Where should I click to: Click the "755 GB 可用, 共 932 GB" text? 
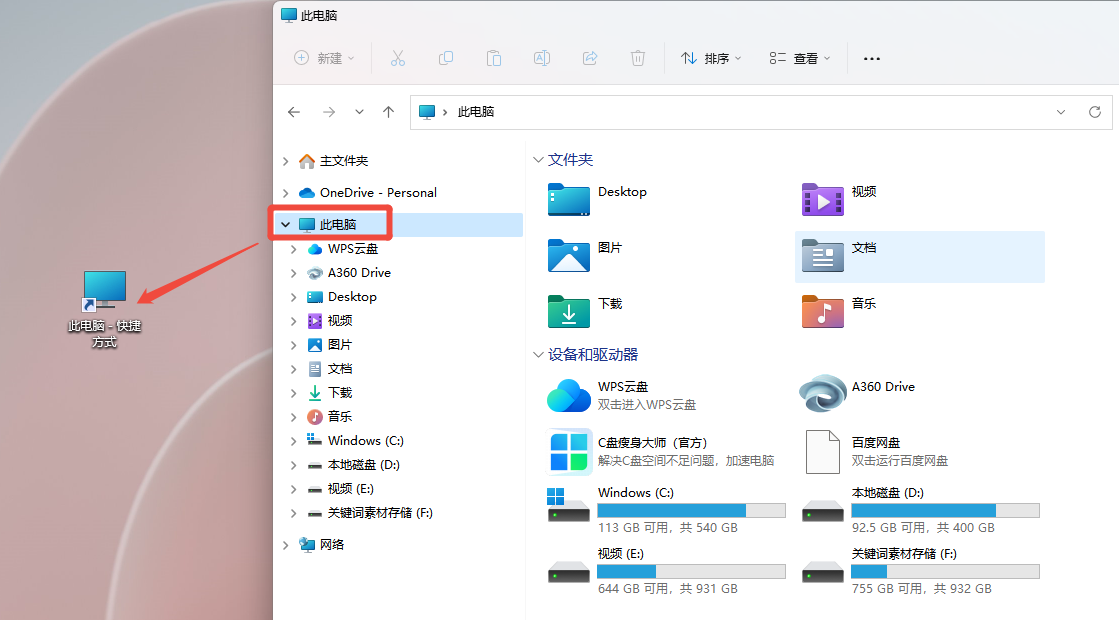tap(921, 589)
